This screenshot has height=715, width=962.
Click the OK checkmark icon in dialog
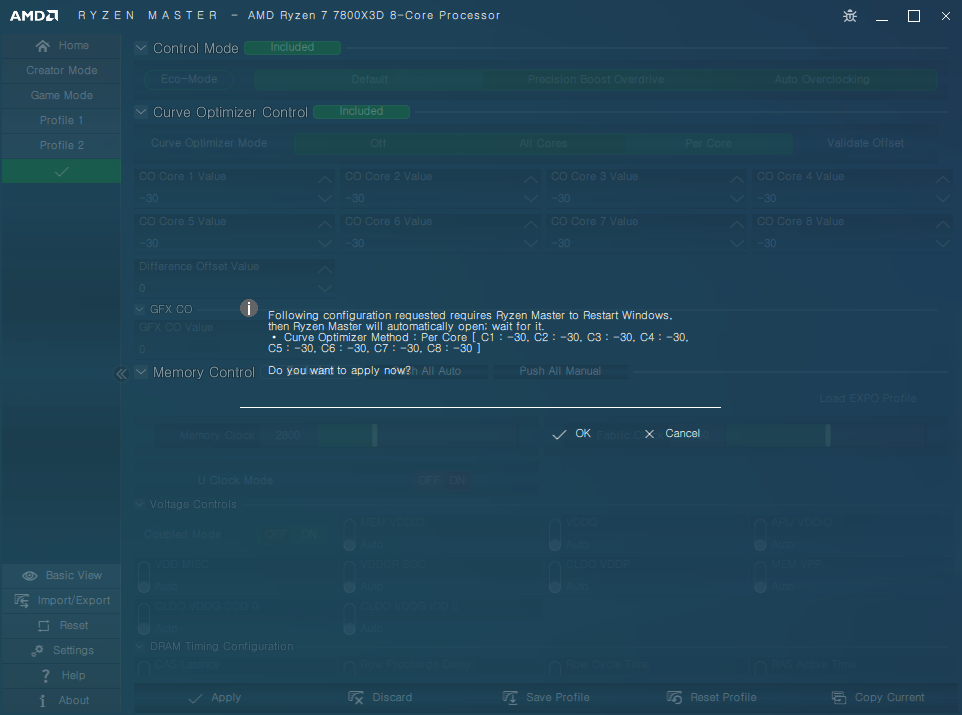(559, 435)
